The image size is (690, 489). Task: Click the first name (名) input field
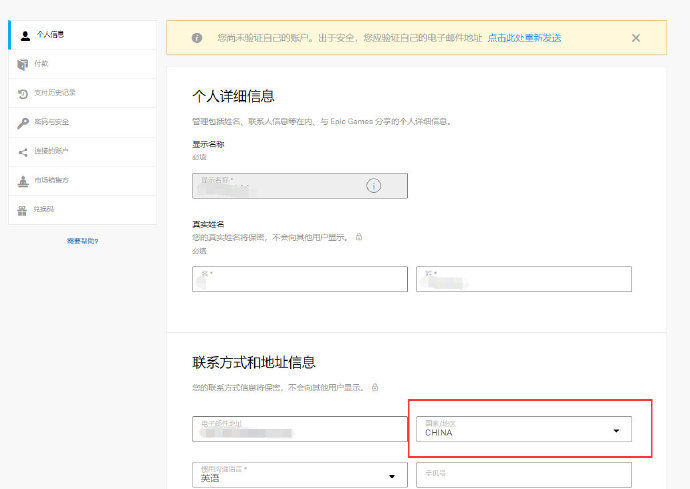(299, 279)
